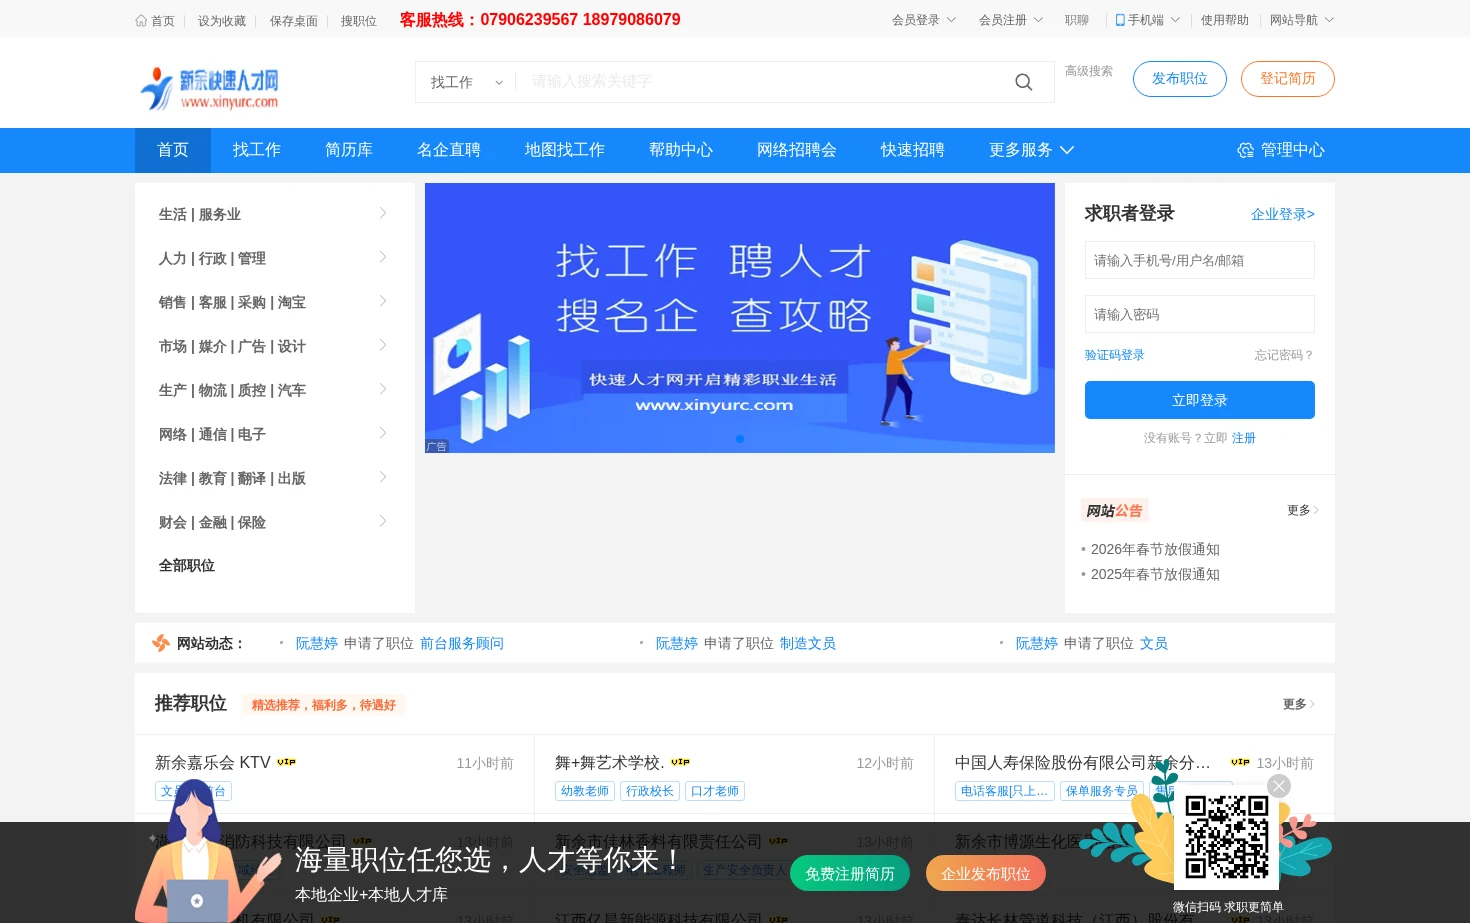
Task: Open the 2026年春节放假通知 announcement
Action: 1155,549
